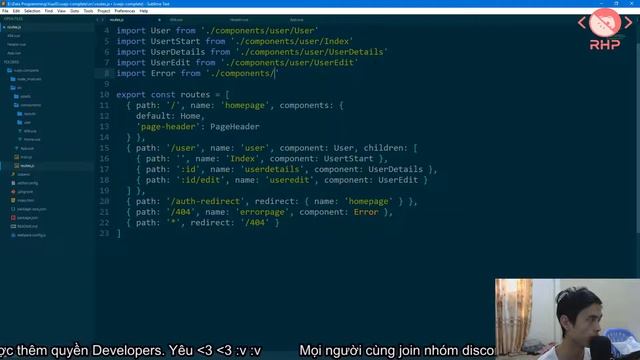640x360 pixels.
Task: Collapse the components folder
Action: pyautogui.click(x=16, y=105)
